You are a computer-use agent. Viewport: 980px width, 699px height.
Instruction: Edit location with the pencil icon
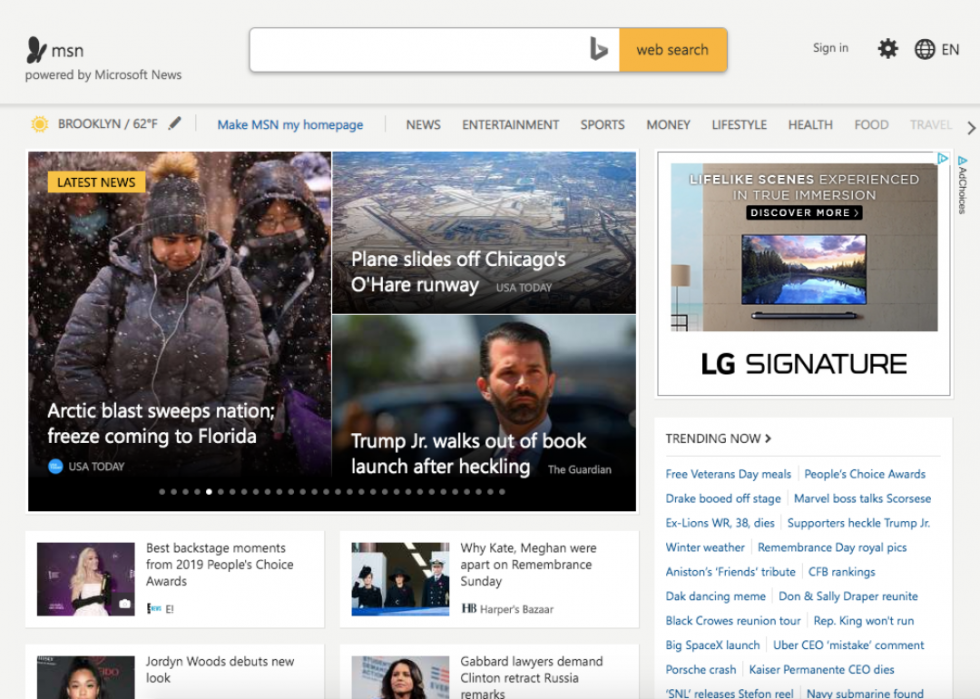[175, 123]
